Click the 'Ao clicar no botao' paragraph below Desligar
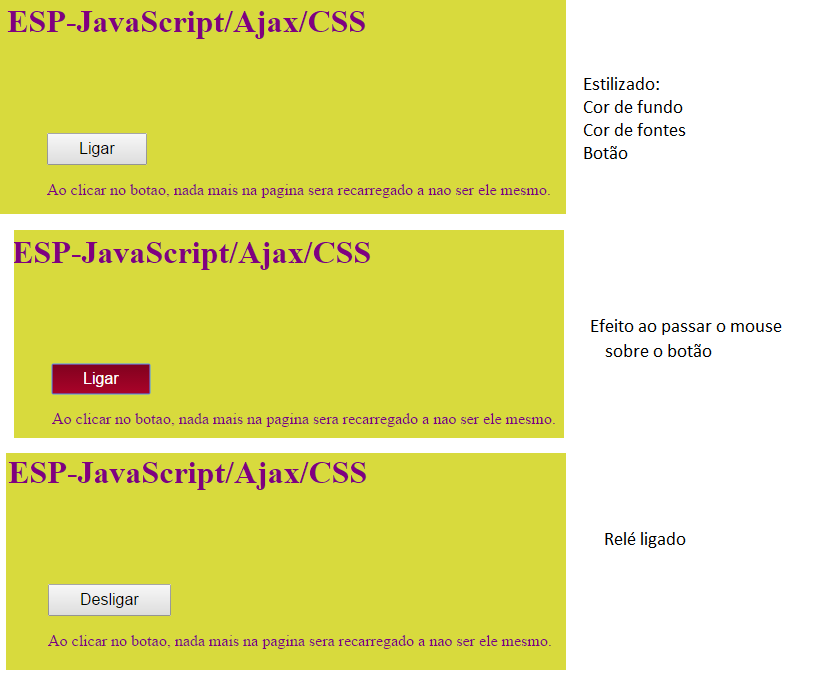Screen dimensions: 832x683 (299, 641)
